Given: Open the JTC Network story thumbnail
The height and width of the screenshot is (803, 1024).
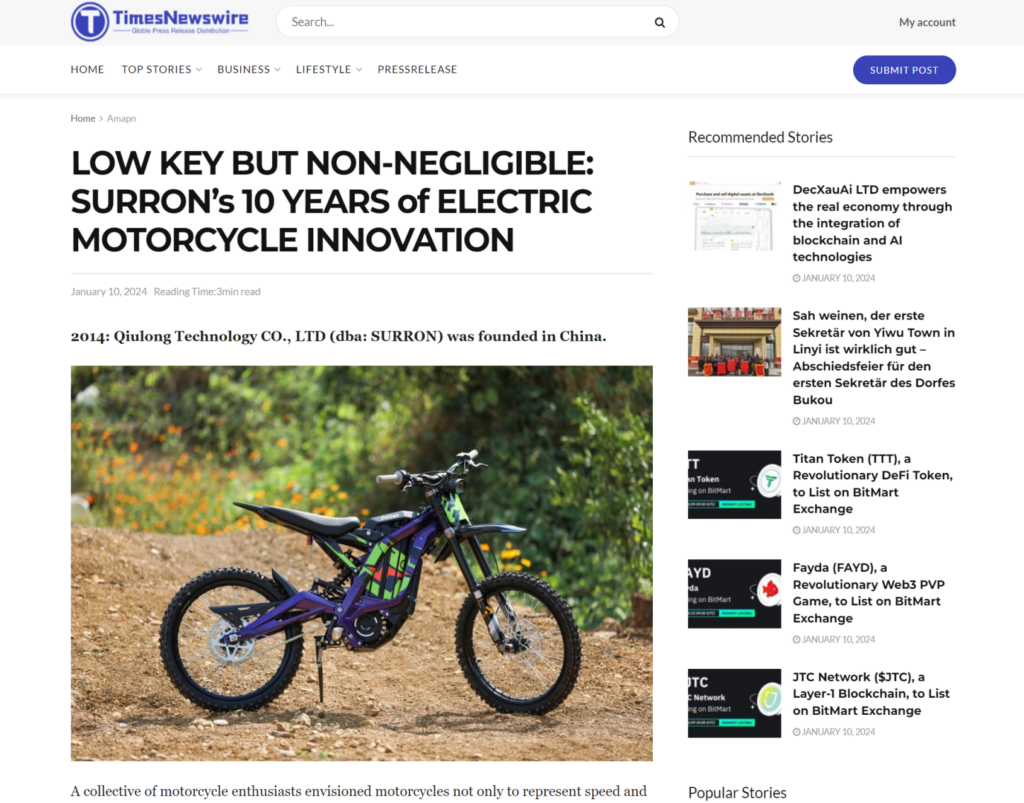Looking at the screenshot, I should (x=734, y=703).
